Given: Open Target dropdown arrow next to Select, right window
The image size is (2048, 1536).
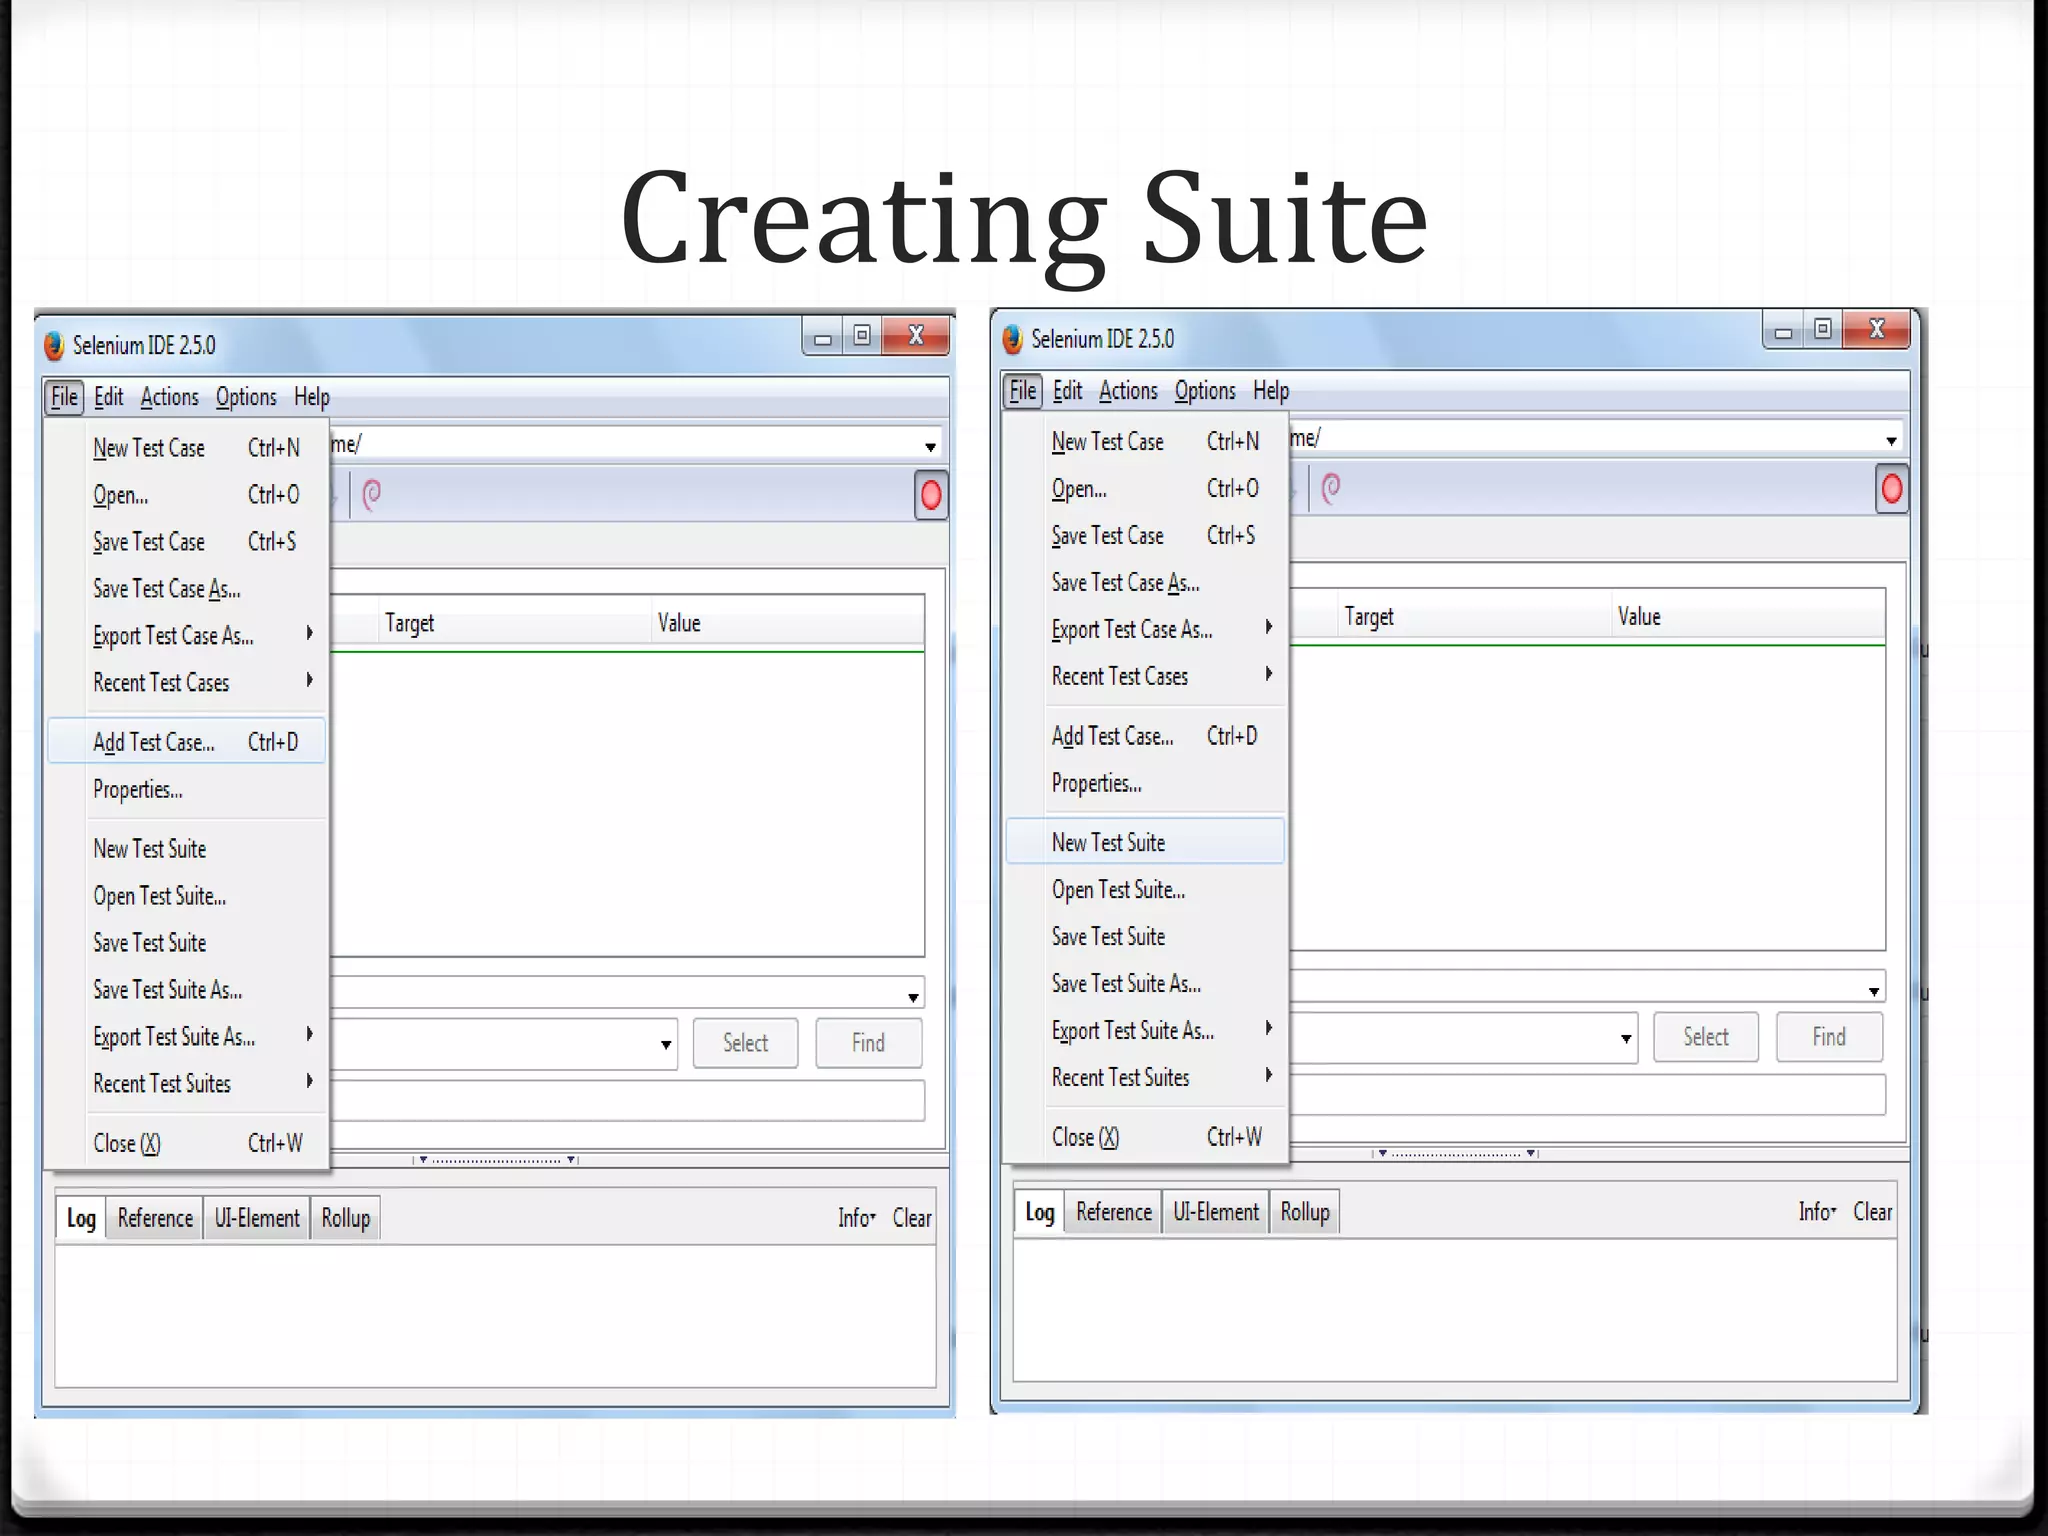Looking at the screenshot, I should 1625,1039.
